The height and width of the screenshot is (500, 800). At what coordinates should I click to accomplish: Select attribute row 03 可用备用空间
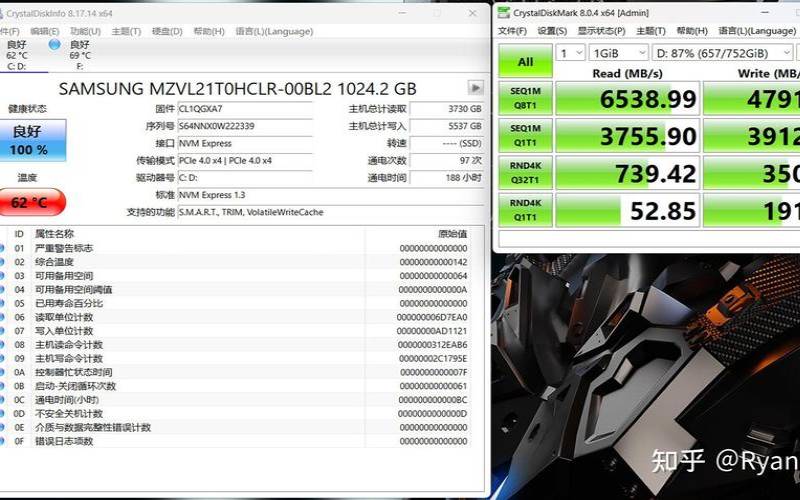[x=235, y=276]
